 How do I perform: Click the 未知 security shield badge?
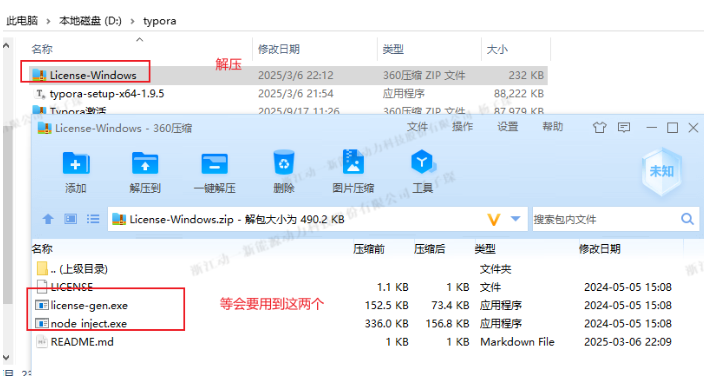point(661,171)
